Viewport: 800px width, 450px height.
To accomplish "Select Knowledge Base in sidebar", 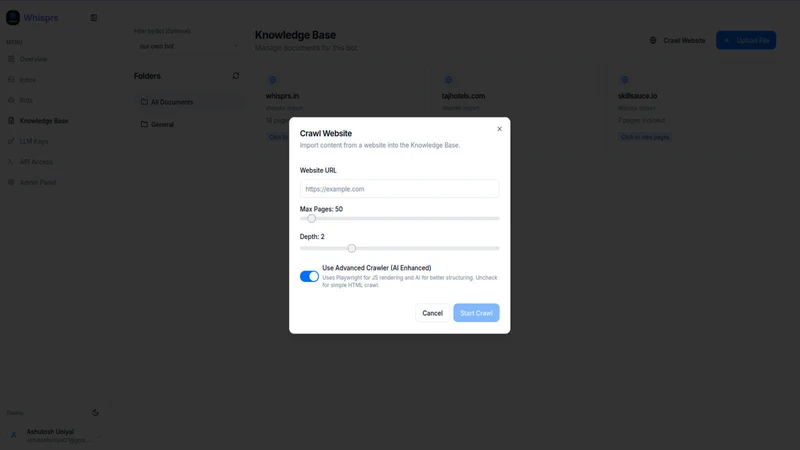I will tap(43, 121).
